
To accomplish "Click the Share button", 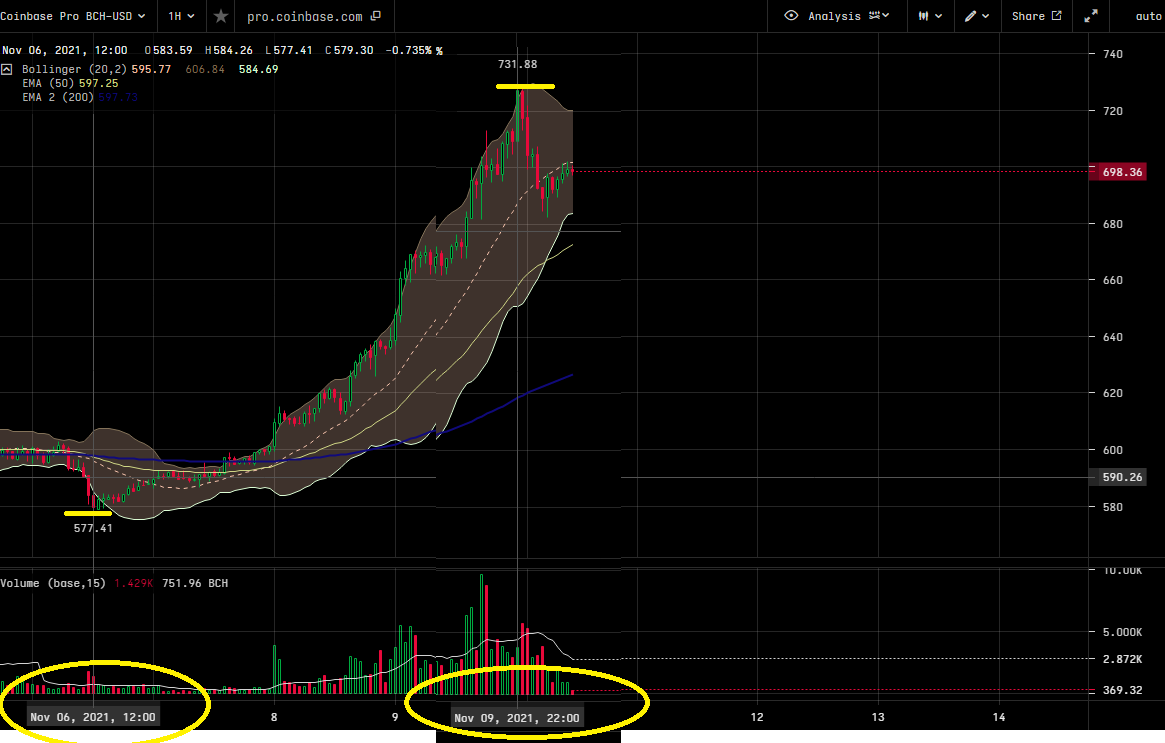I will click(x=1036, y=16).
